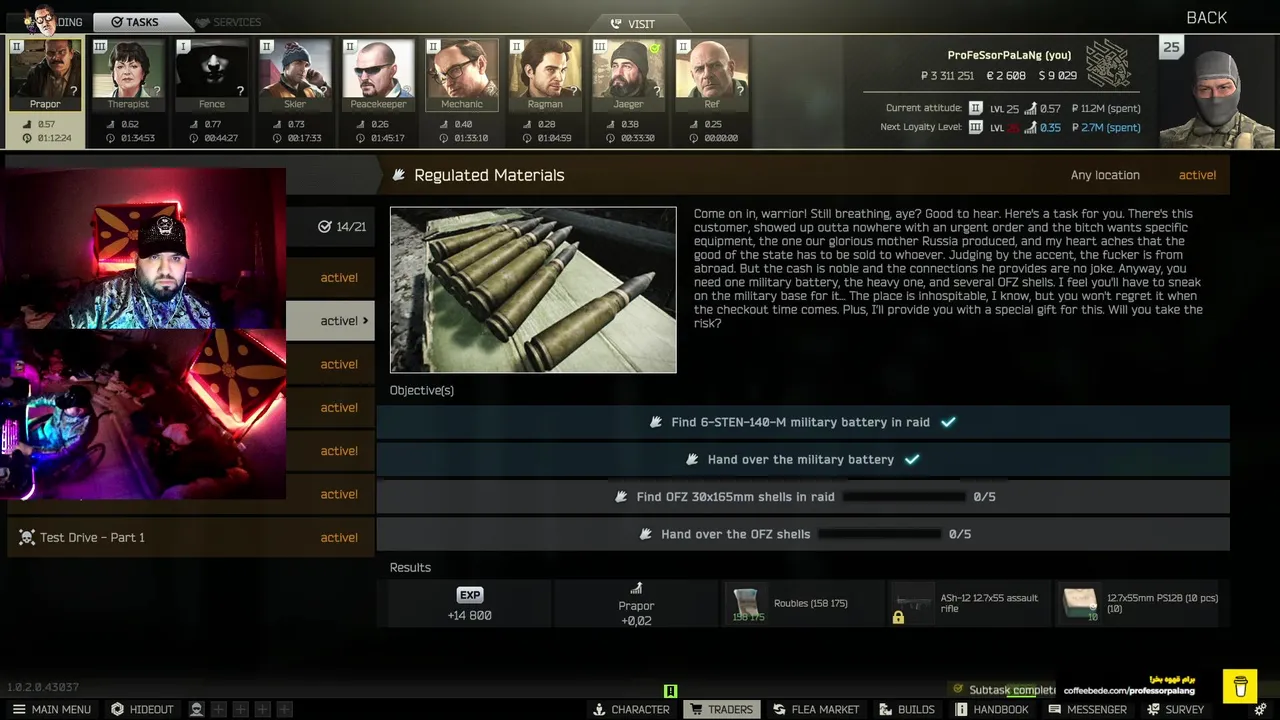
Task: Select the Test Drive - Part 1 task
Action: point(190,537)
